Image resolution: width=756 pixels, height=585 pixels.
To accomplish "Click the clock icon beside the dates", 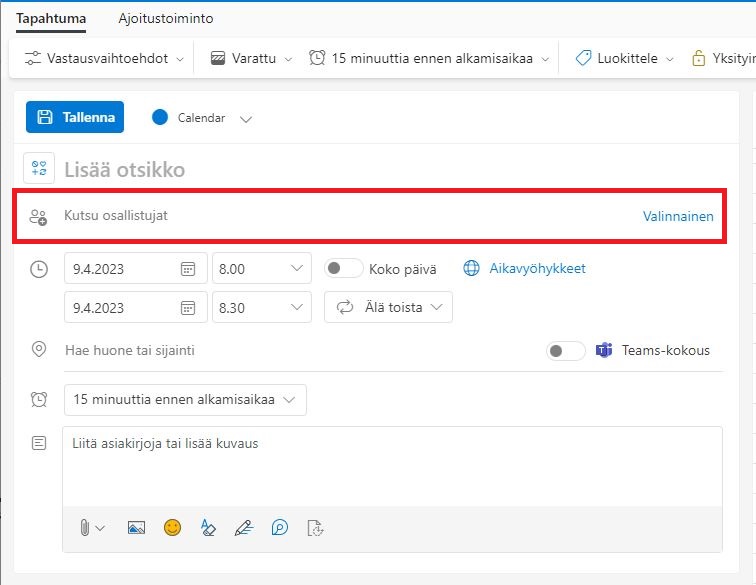I will coord(39,269).
